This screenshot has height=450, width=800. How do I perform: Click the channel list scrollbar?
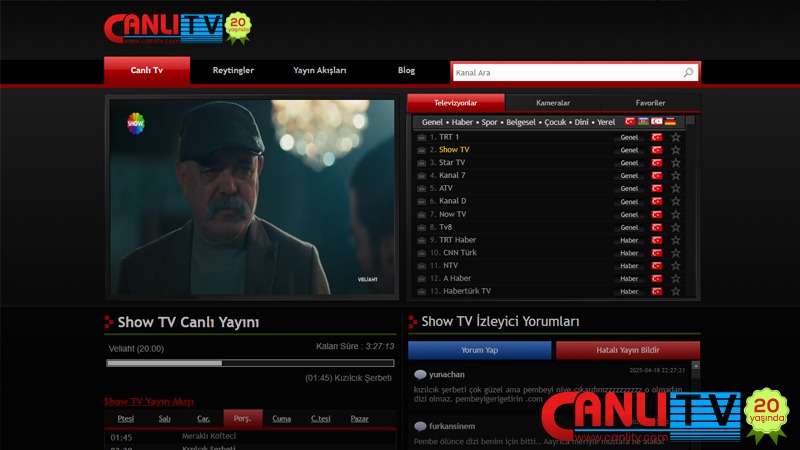tap(690, 204)
